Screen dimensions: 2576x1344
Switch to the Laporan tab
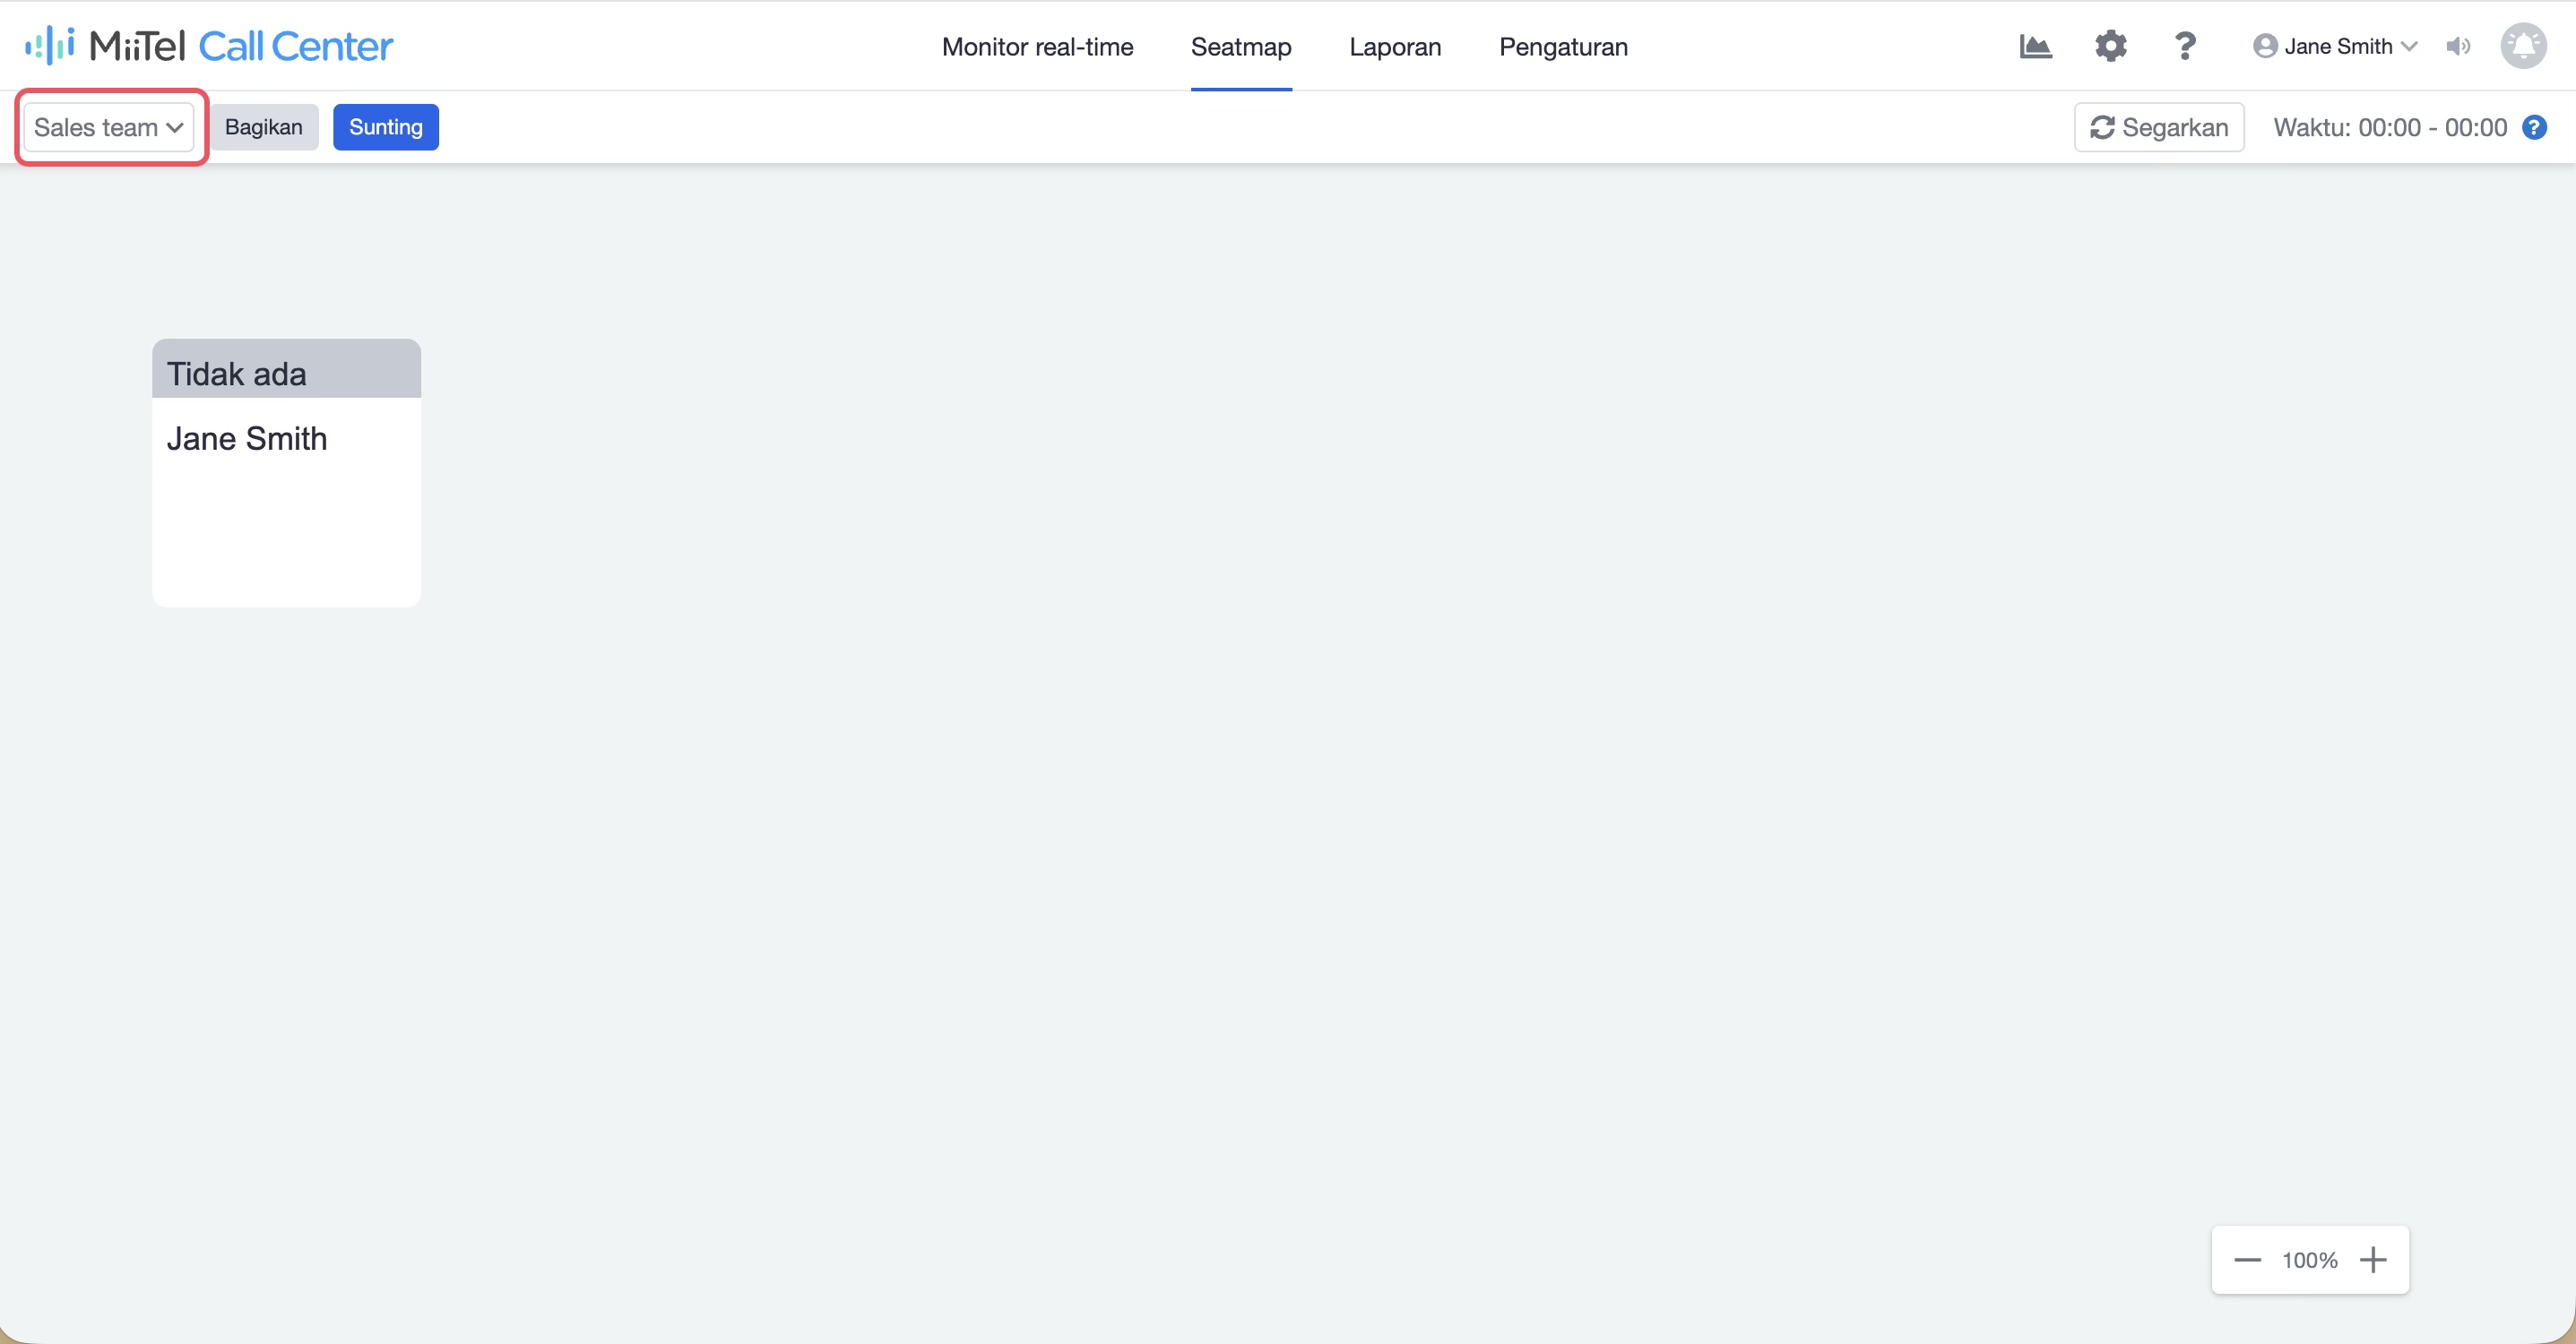[1395, 47]
